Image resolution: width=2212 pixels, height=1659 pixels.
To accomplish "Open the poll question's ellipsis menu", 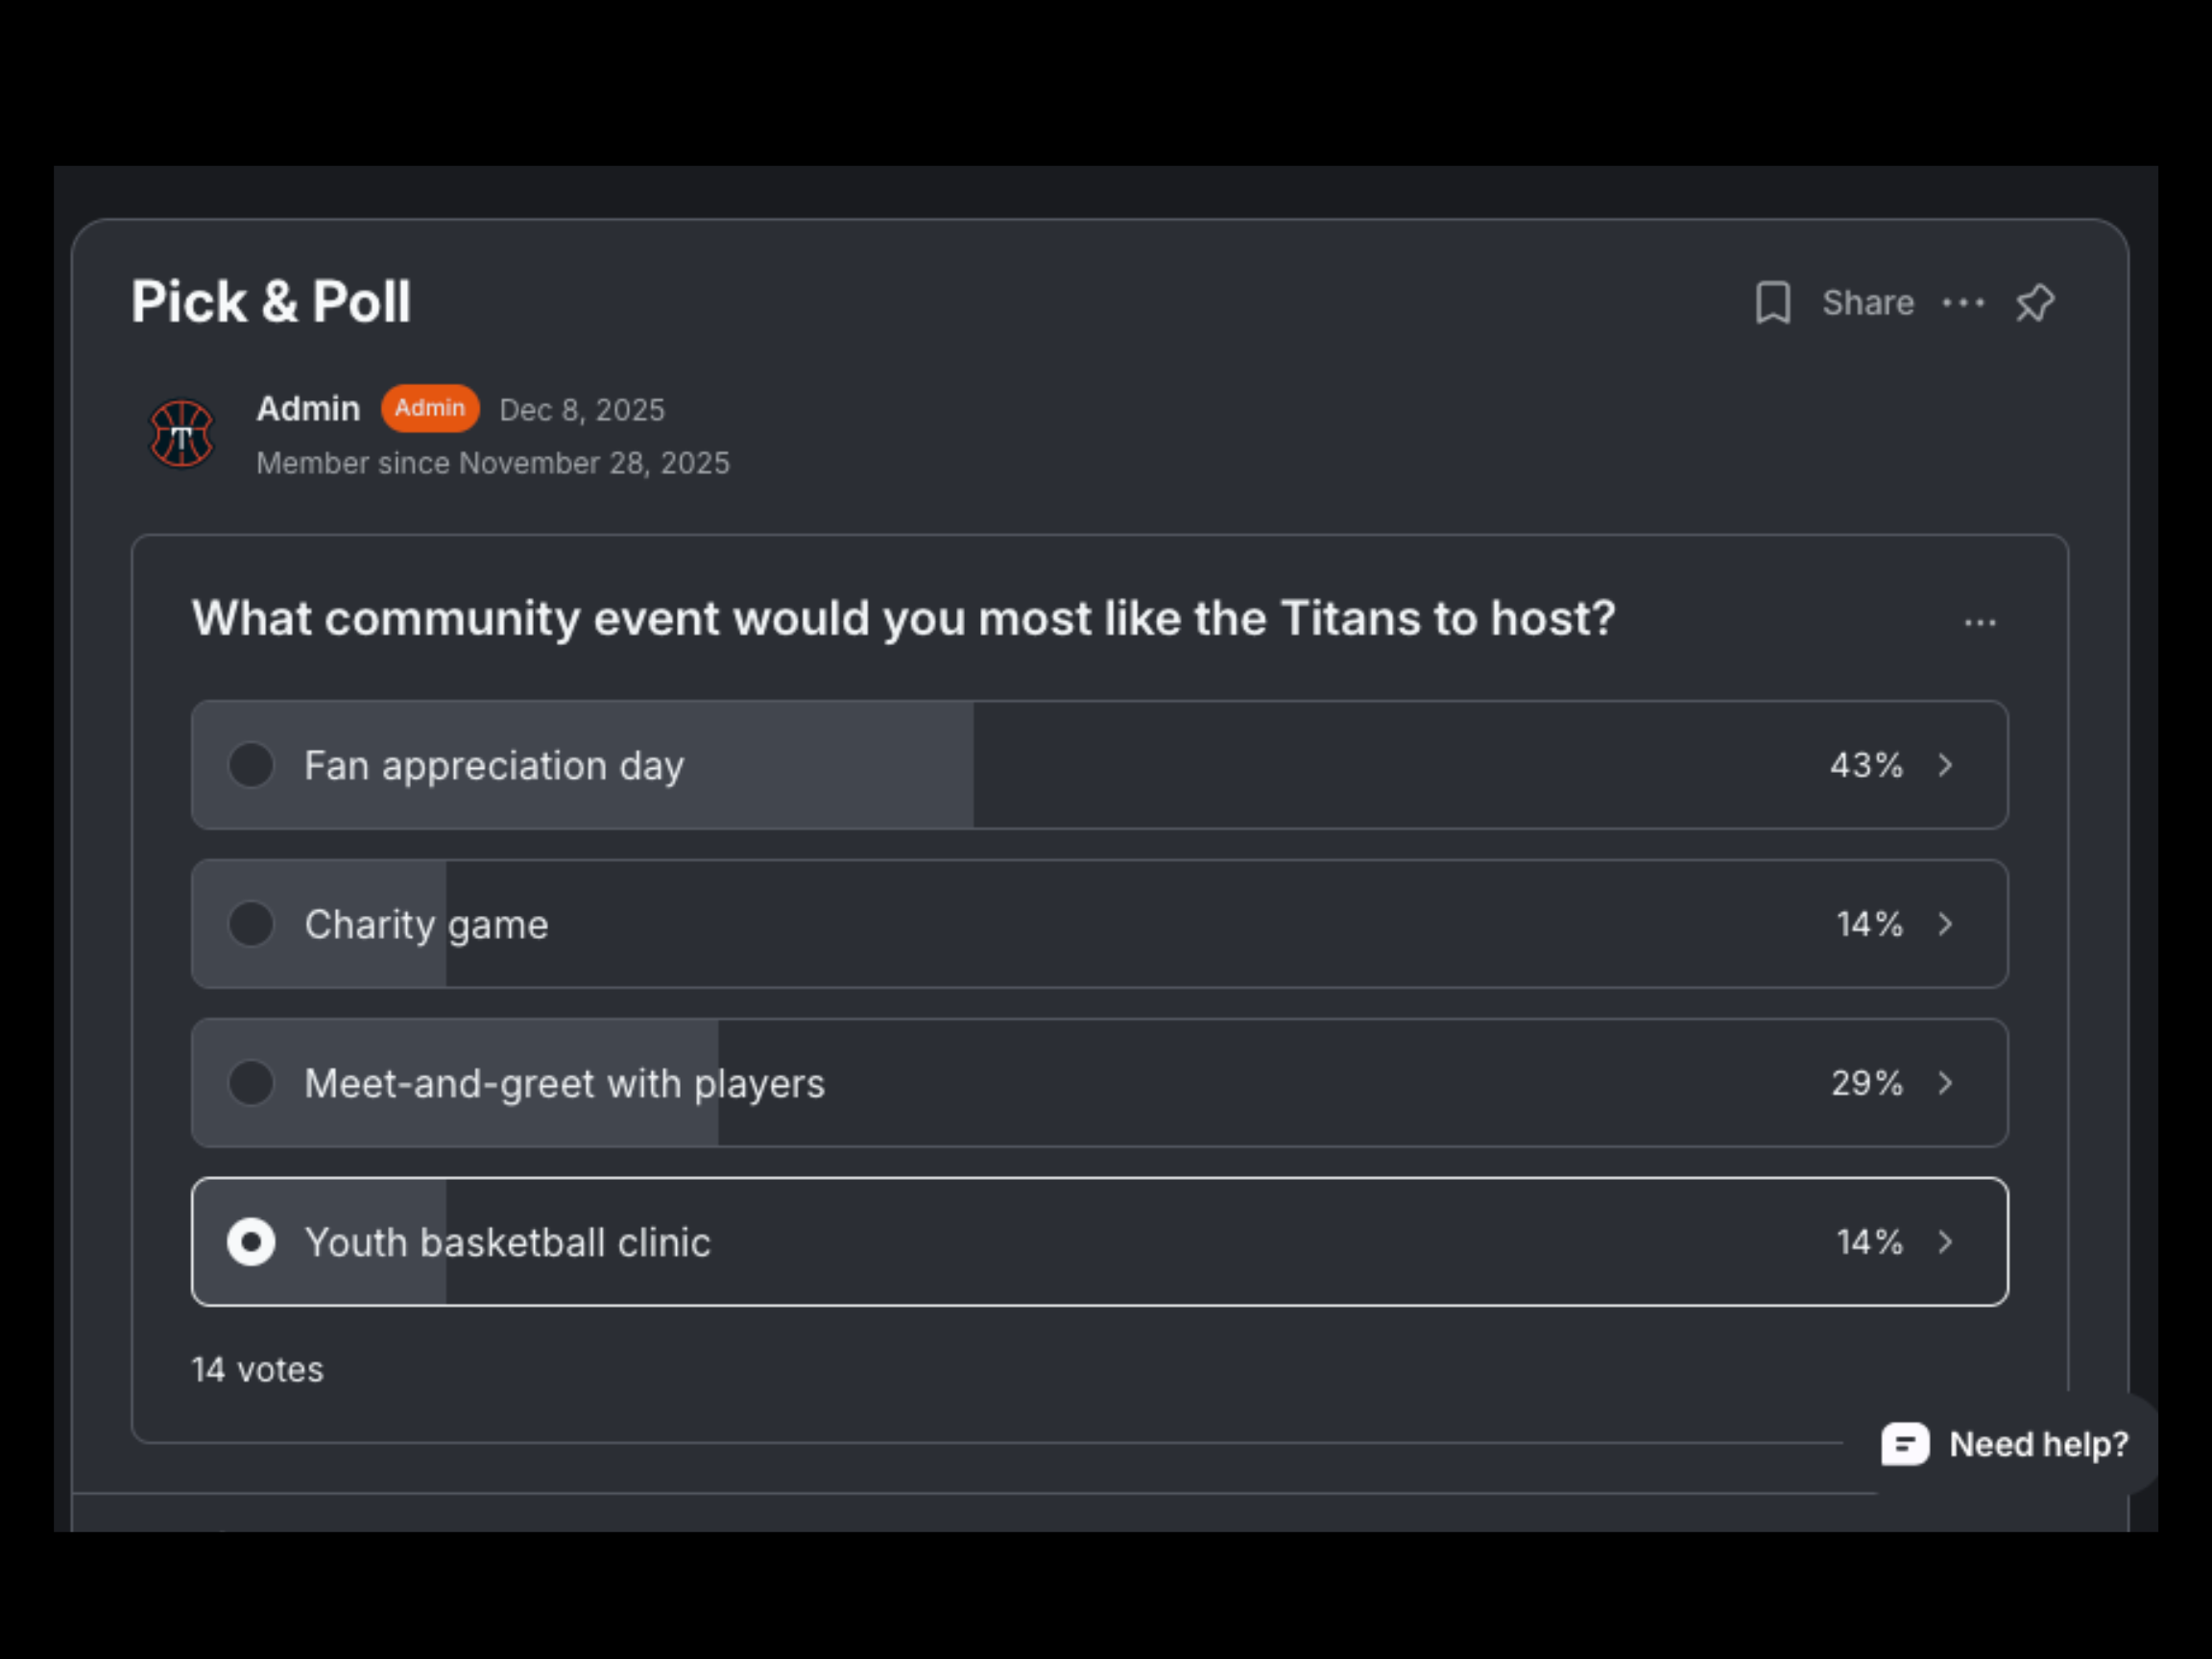I will click(x=1979, y=623).
